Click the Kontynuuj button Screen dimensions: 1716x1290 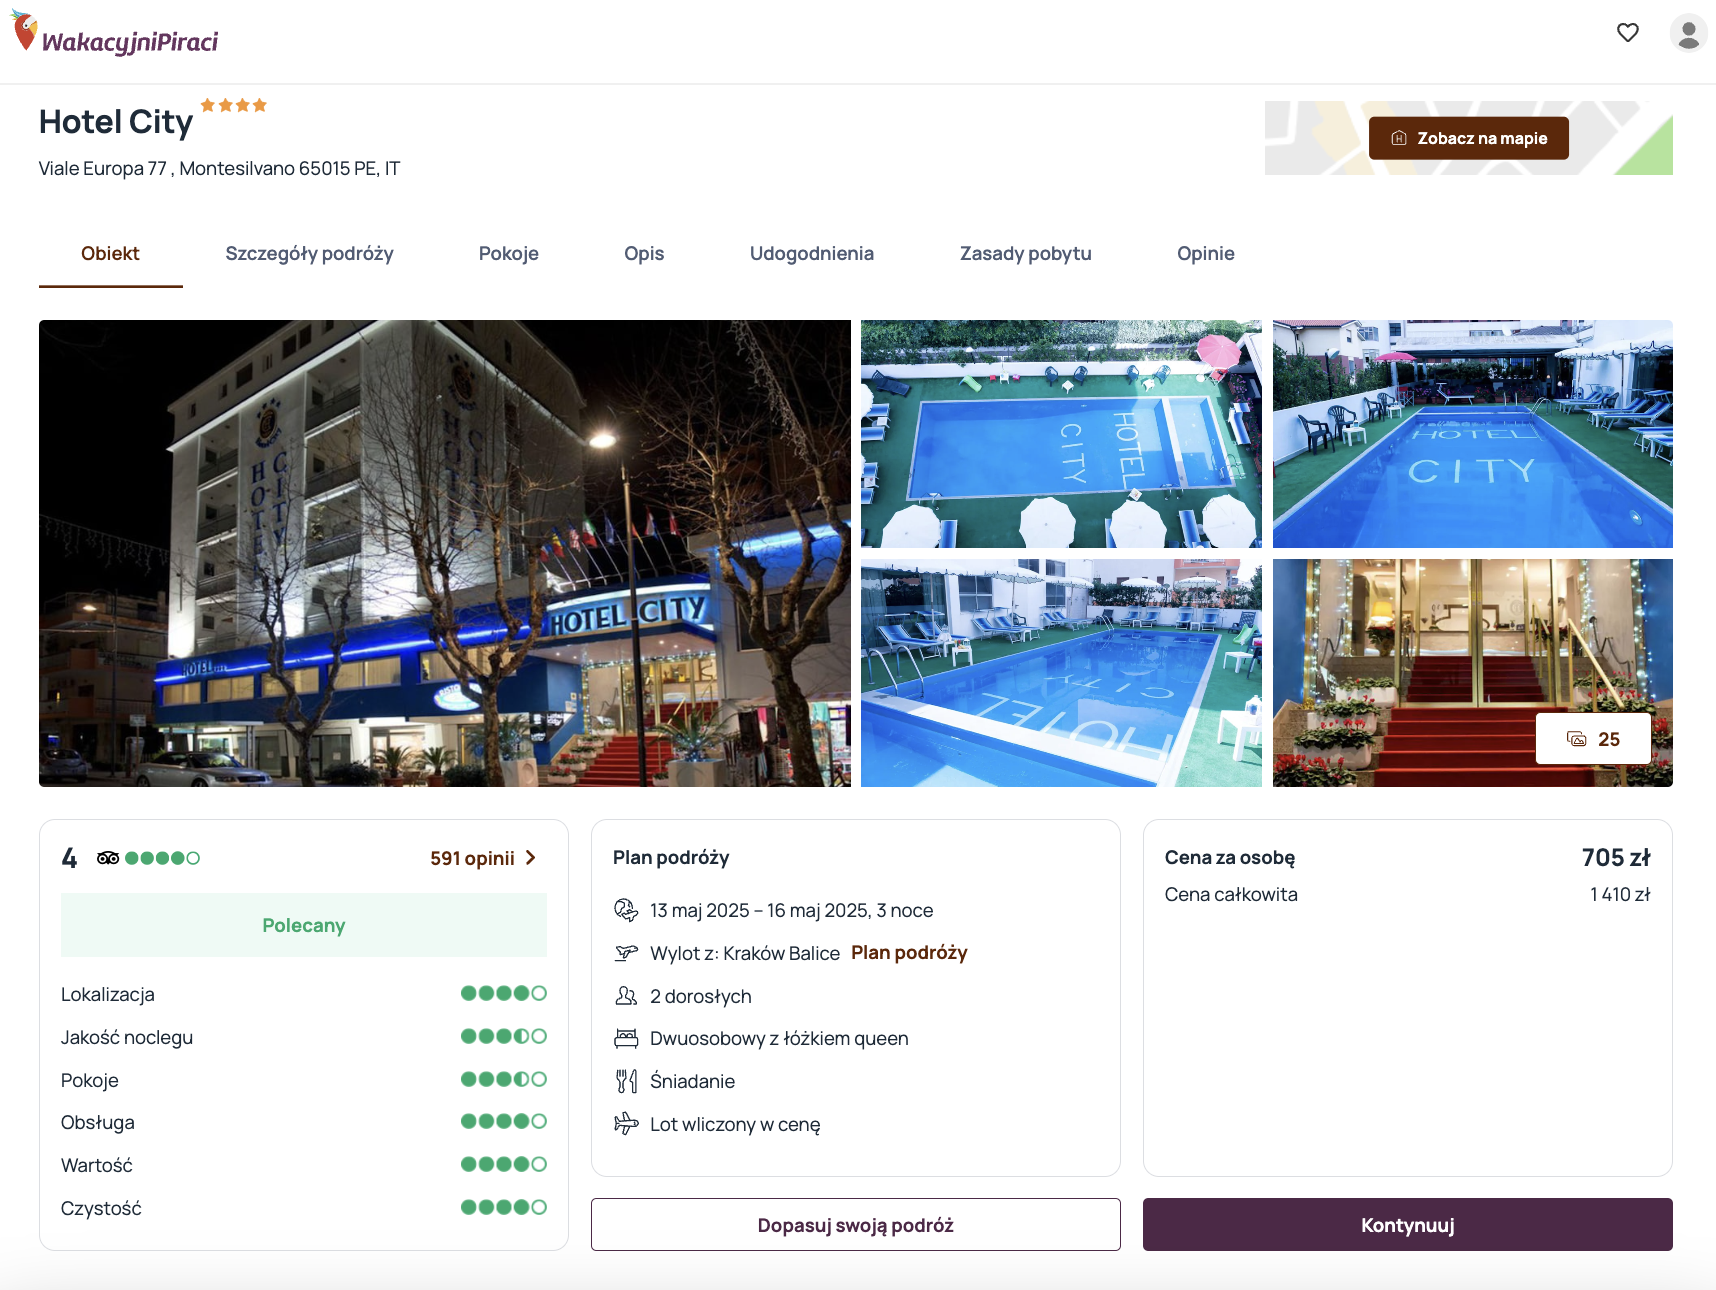point(1407,1225)
